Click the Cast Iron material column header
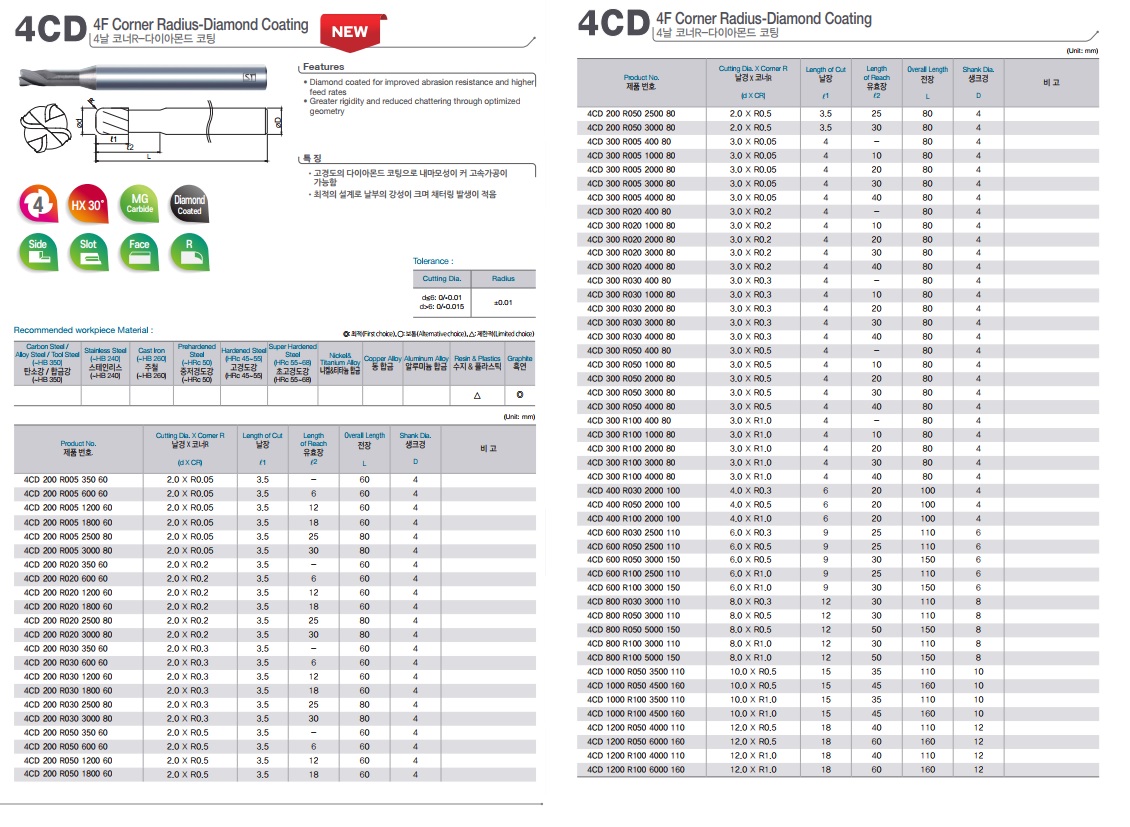This screenshot has height=827, width=1130. point(151,363)
